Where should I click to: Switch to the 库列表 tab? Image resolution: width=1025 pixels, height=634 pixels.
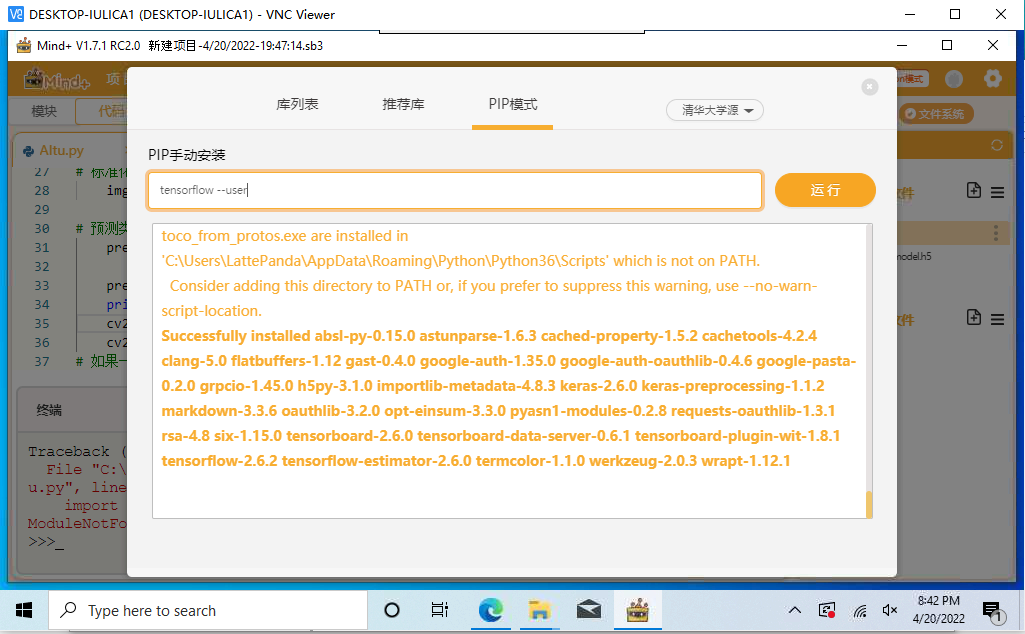pos(297,105)
